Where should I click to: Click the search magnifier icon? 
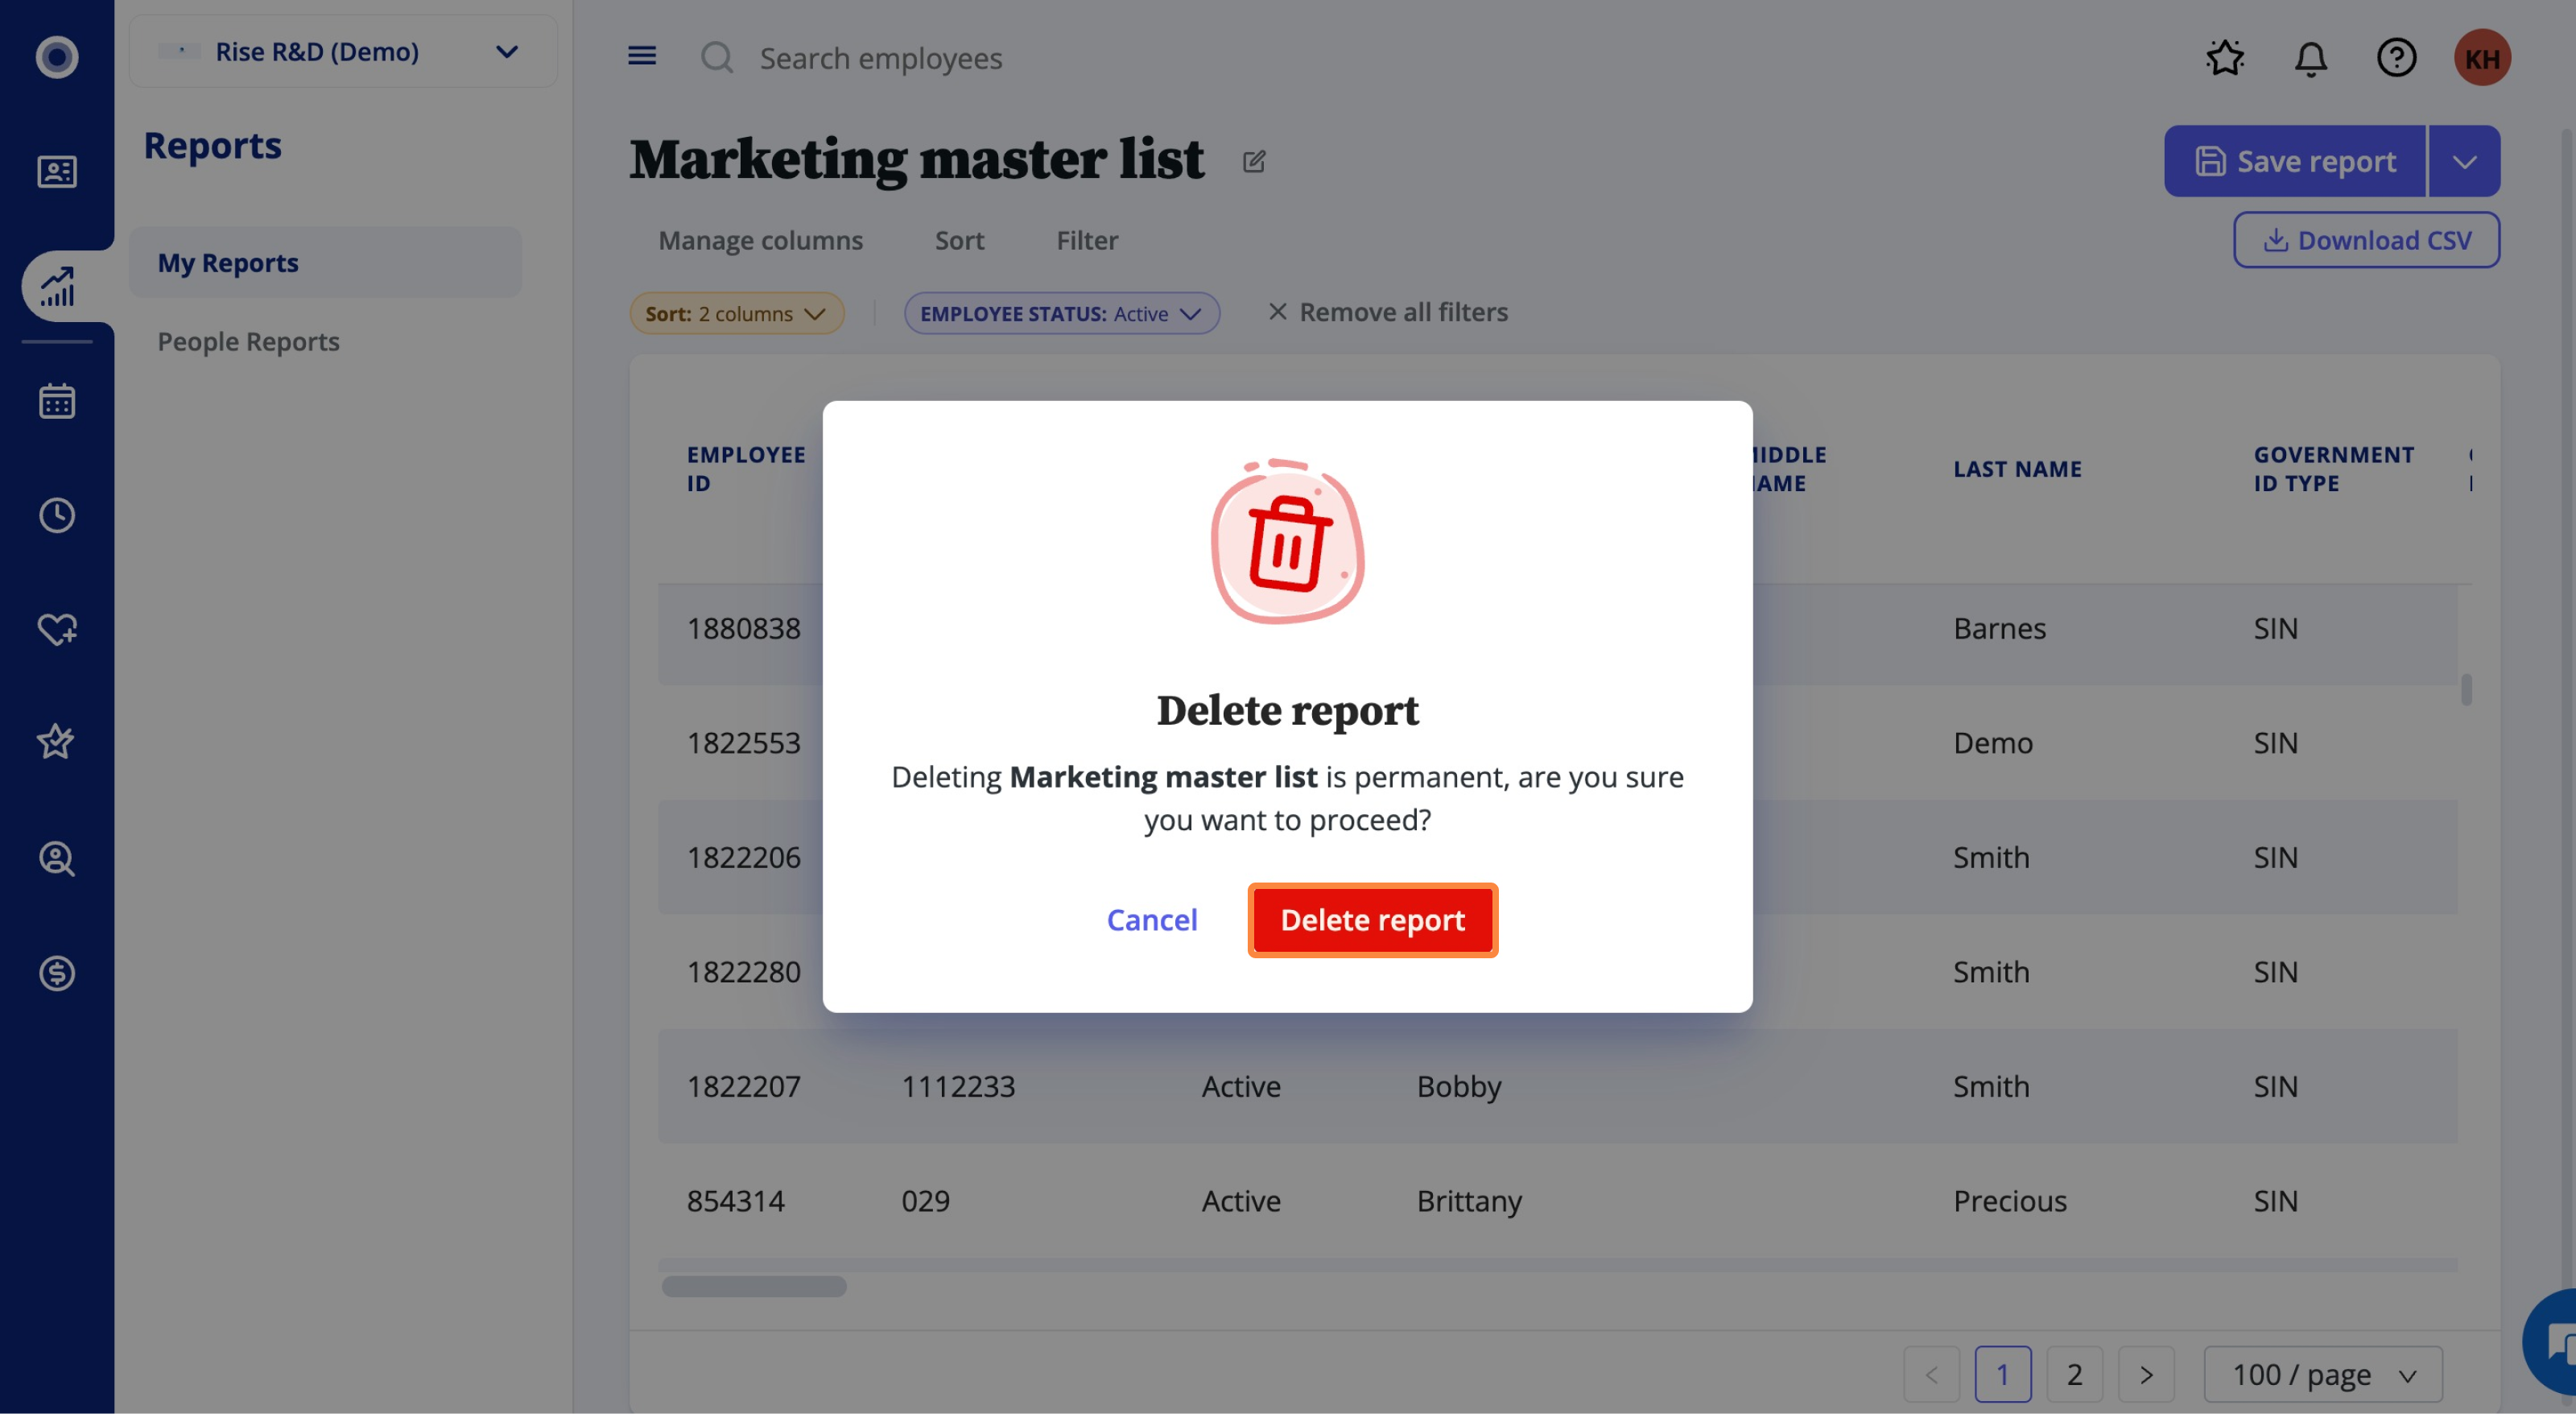point(717,58)
